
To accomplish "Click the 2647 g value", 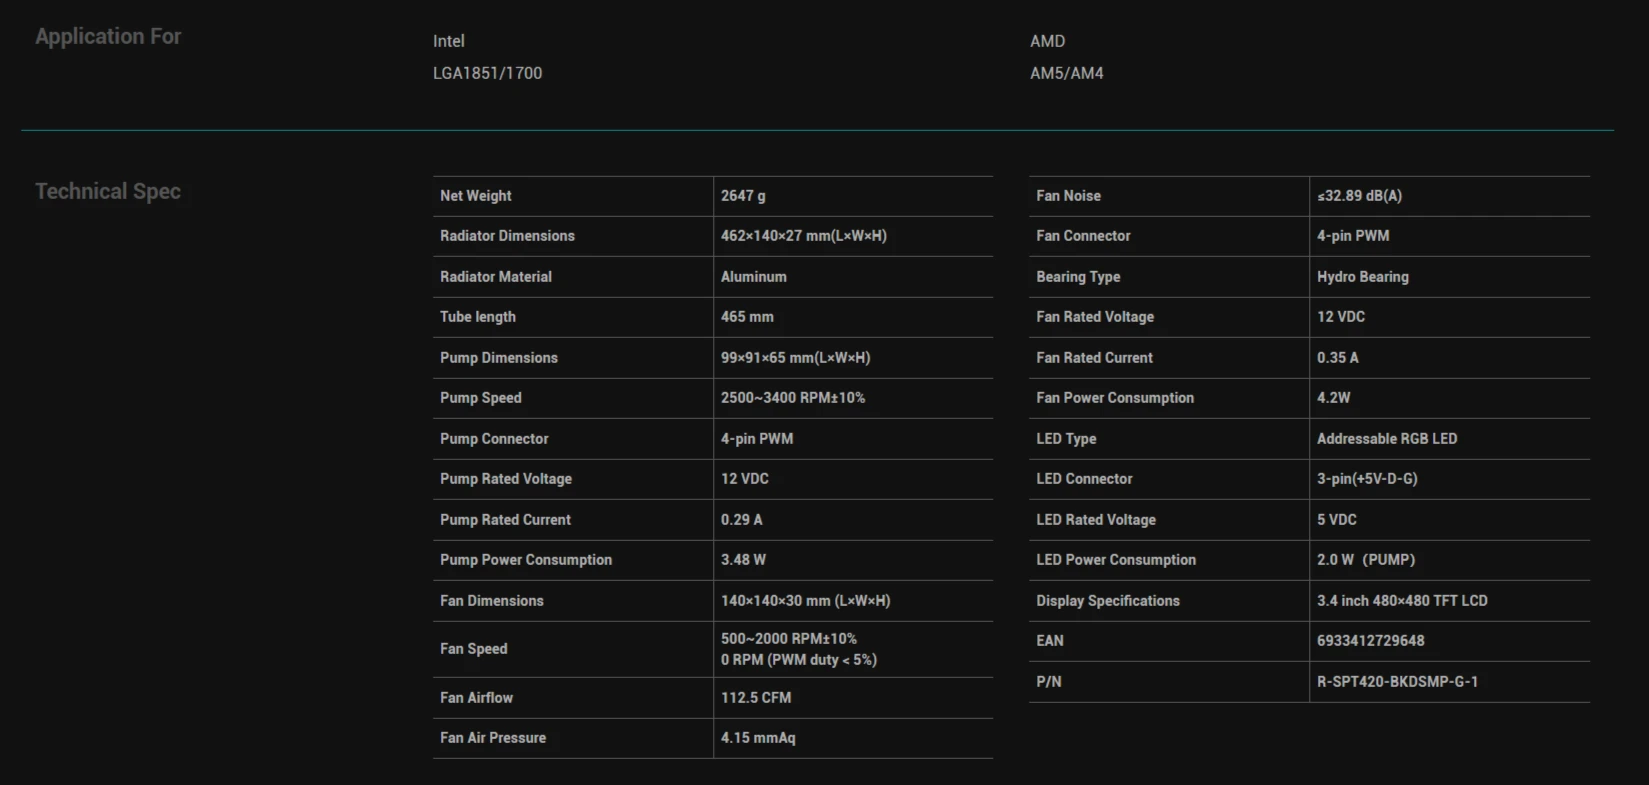I will tap(743, 196).
